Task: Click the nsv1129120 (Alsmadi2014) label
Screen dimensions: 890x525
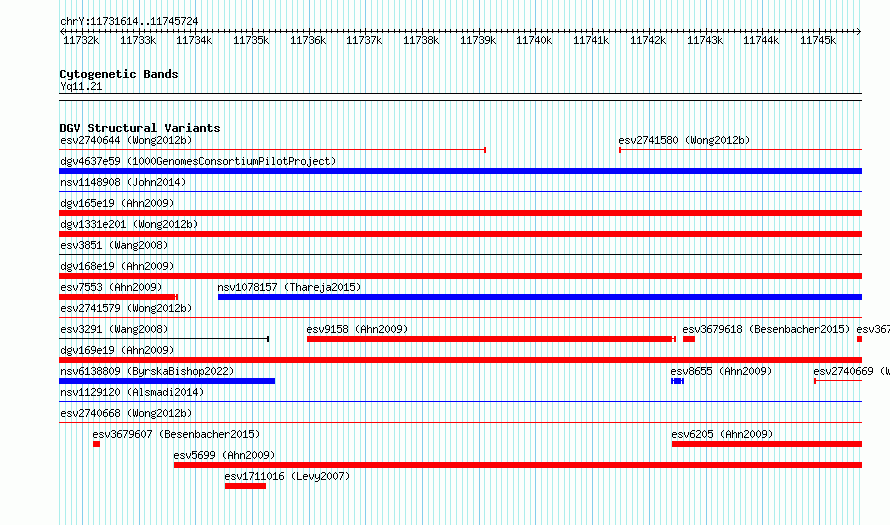Action: coord(132,392)
